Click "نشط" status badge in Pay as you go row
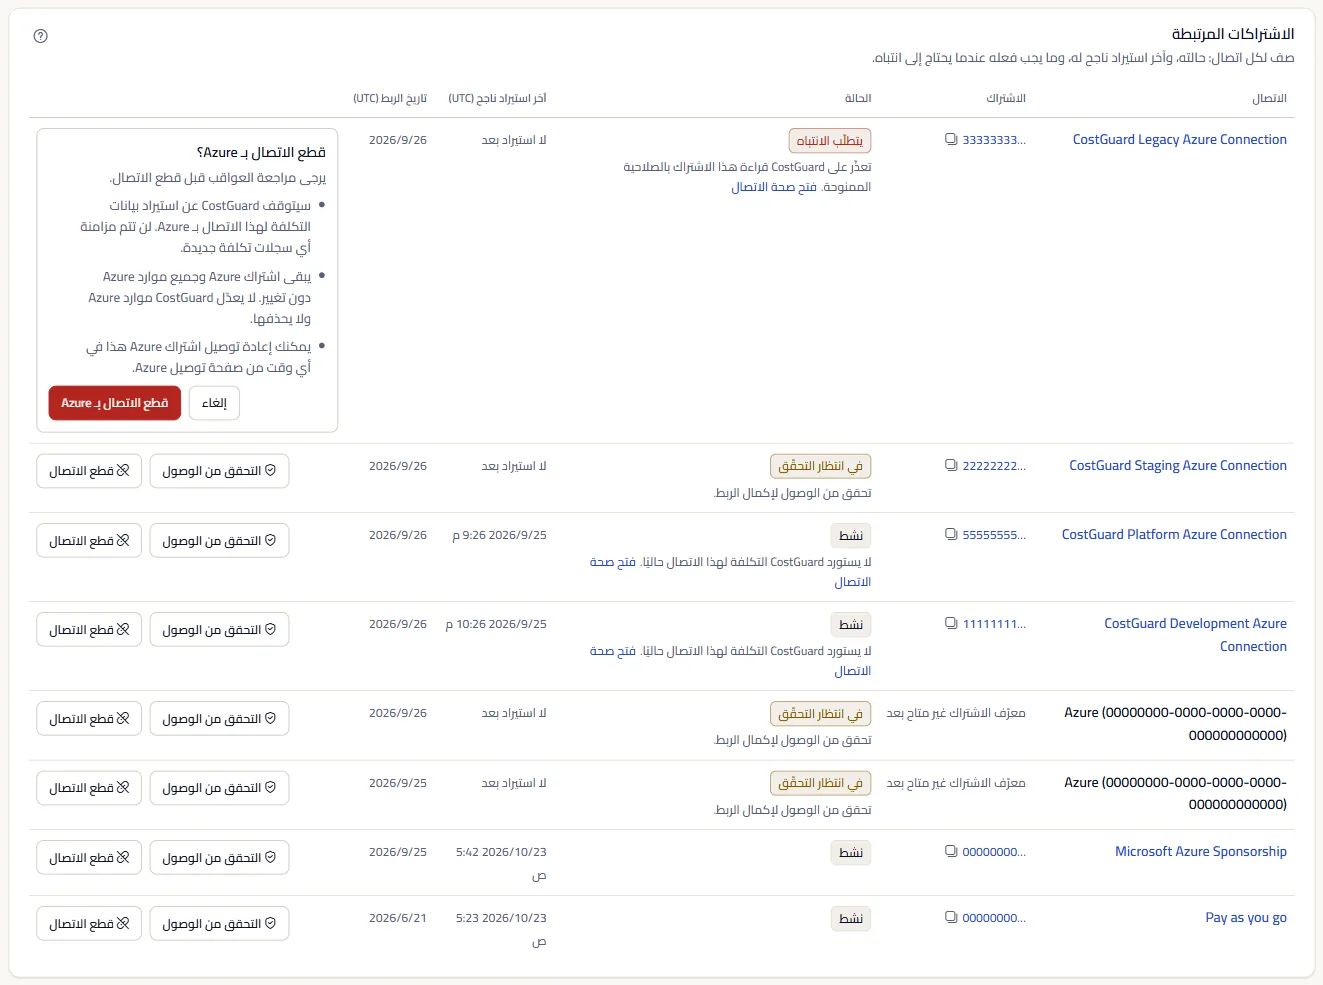The image size is (1323, 985). click(851, 919)
